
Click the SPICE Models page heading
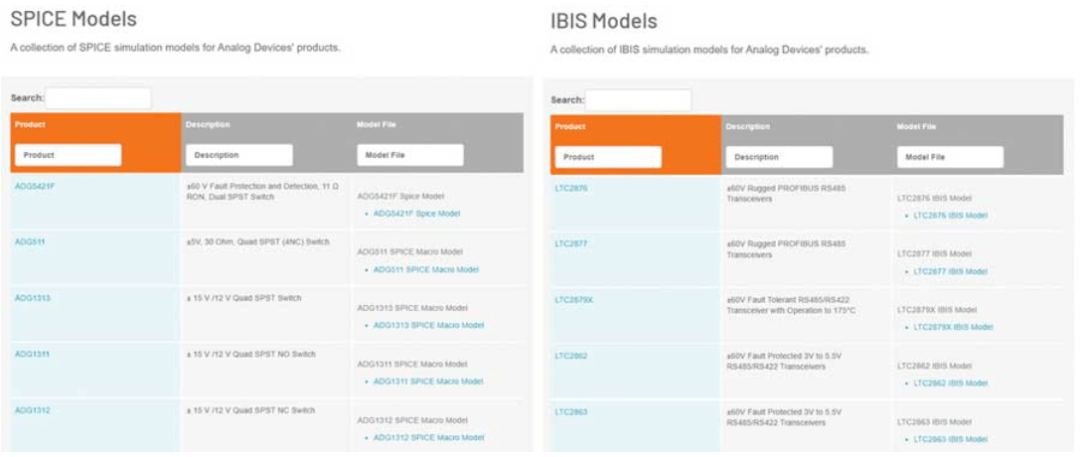pyautogui.click(x=74, y=19)
